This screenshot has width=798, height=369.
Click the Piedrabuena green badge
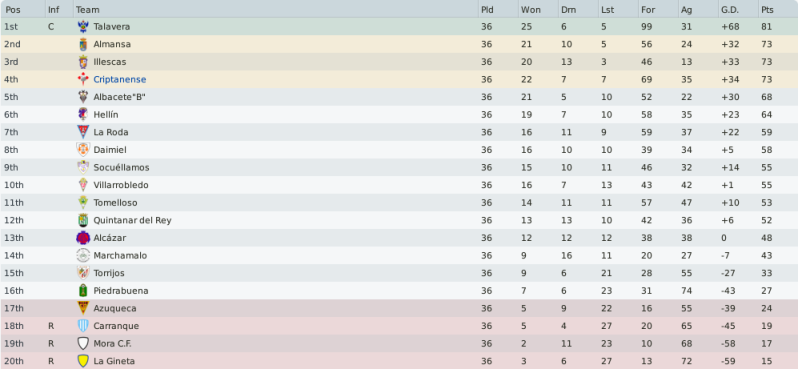[83, 291]
